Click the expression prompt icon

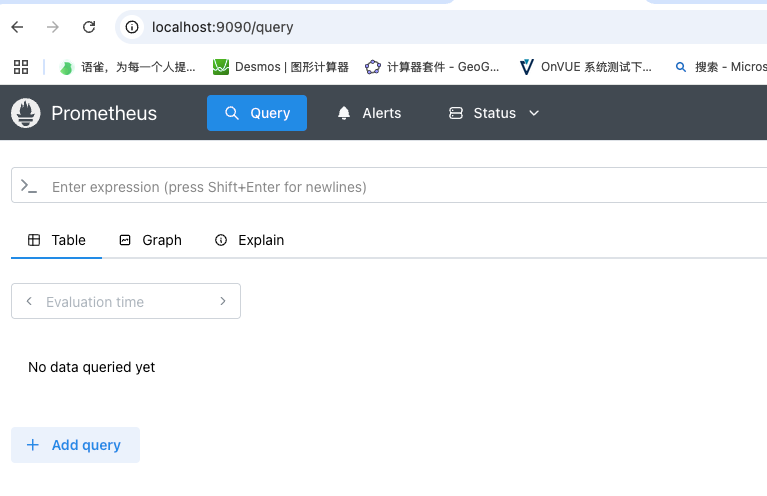pos(29,186)
